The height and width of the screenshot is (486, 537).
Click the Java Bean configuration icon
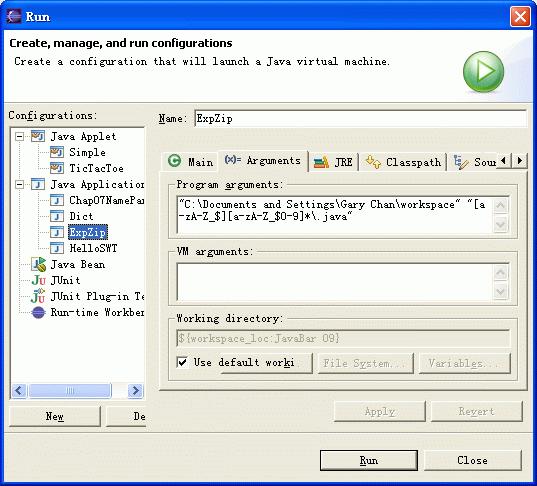38,264
